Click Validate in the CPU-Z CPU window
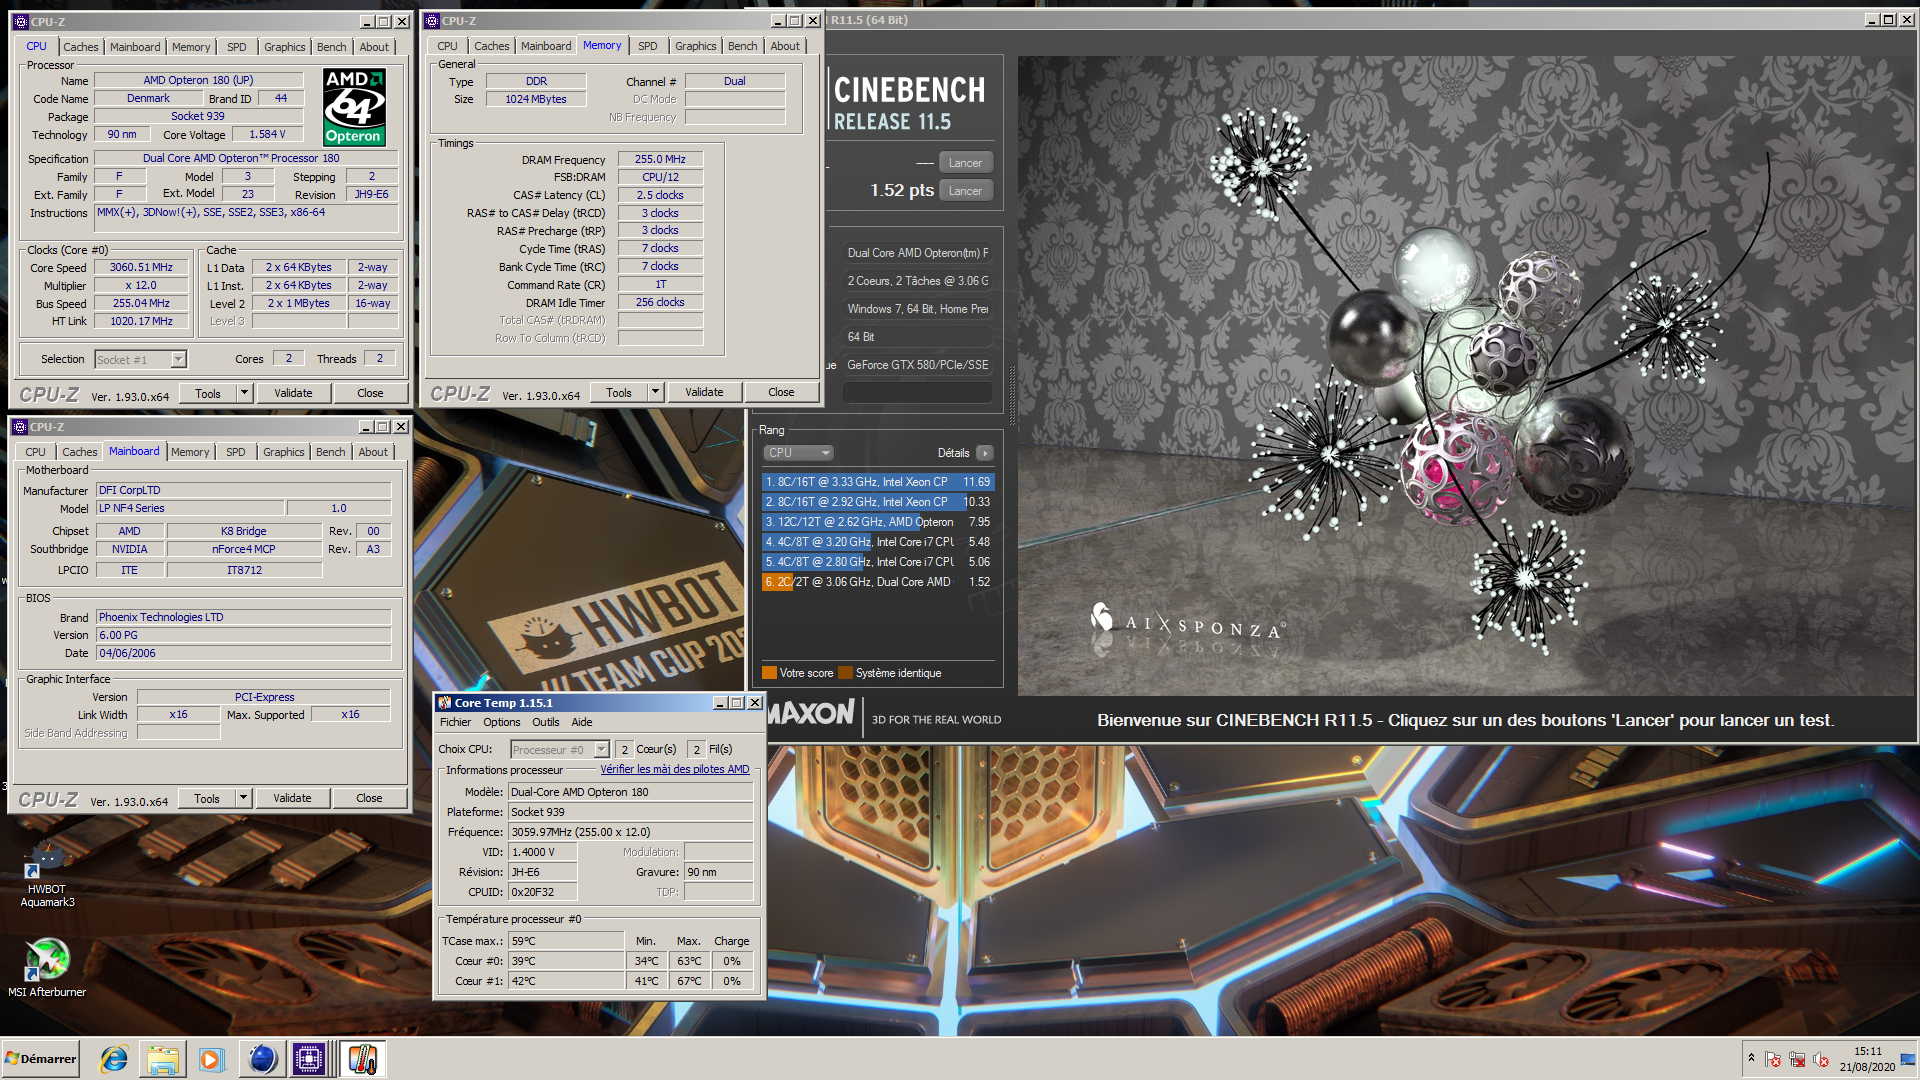Viewport: 1920px width, 1080px height. click(x=294, y=393)
